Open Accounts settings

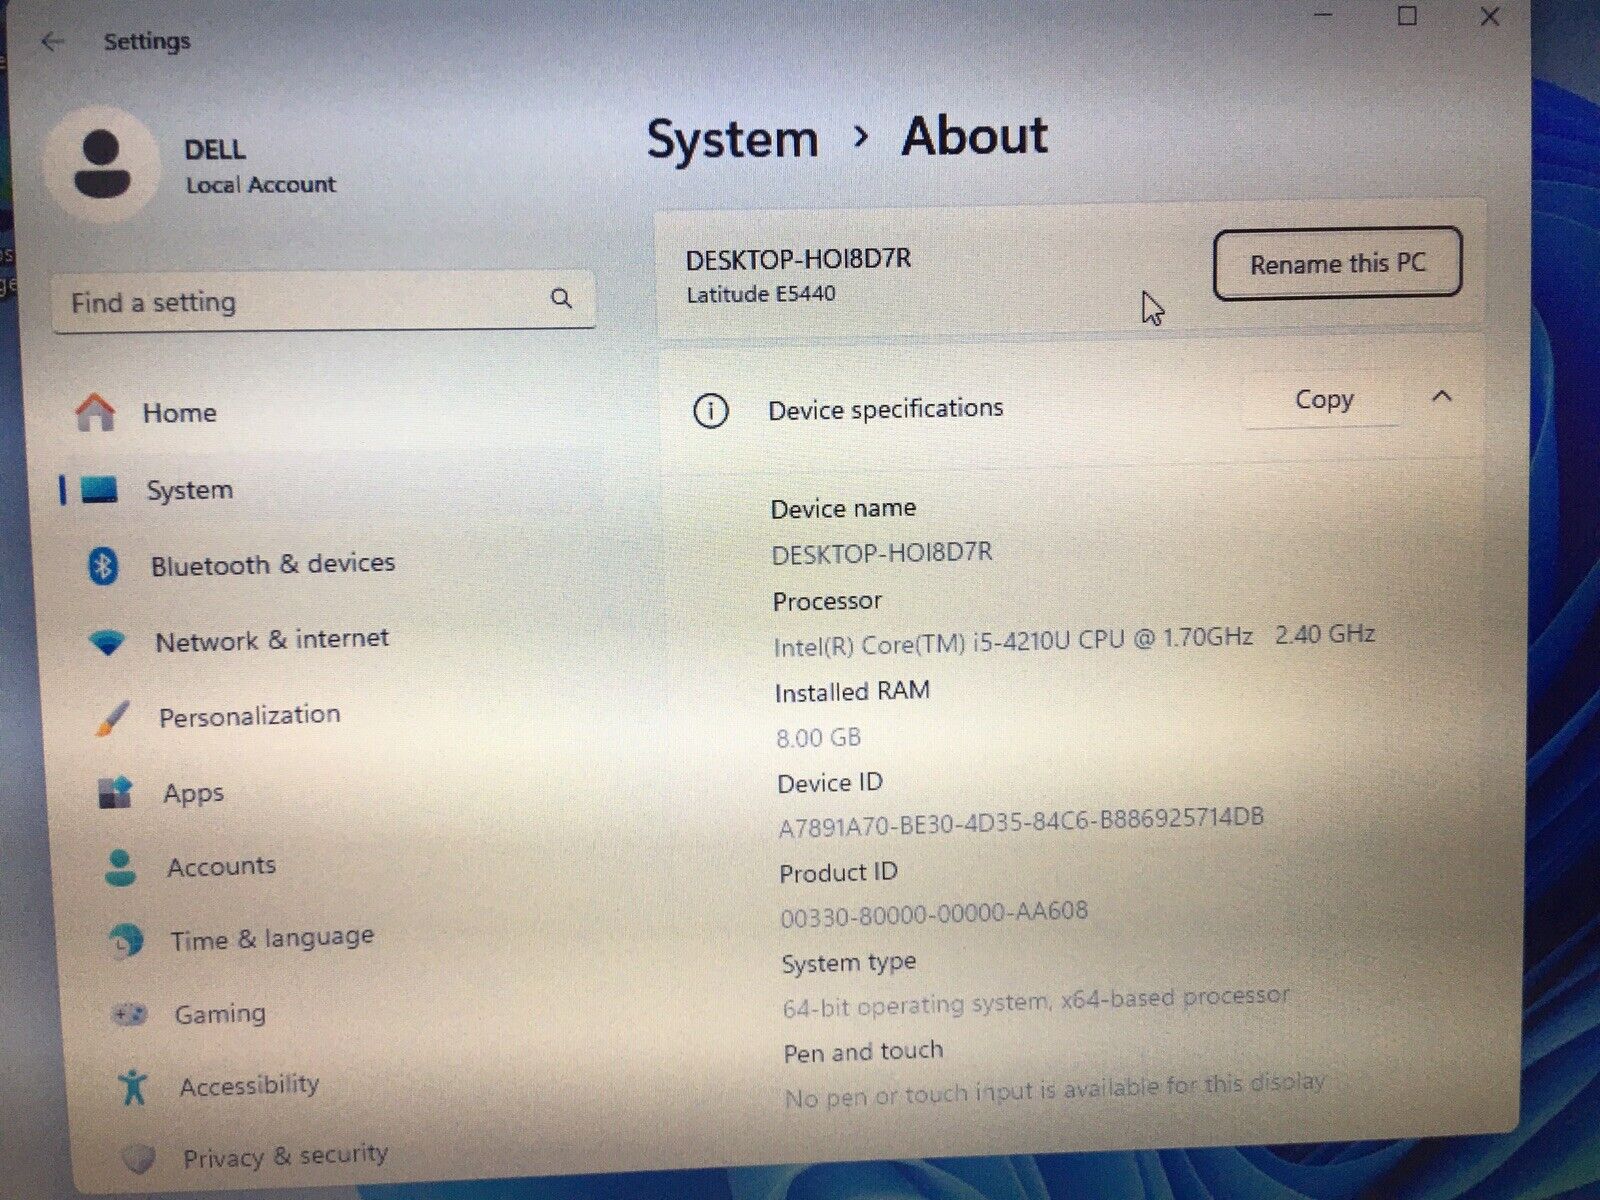coord(221,866)
